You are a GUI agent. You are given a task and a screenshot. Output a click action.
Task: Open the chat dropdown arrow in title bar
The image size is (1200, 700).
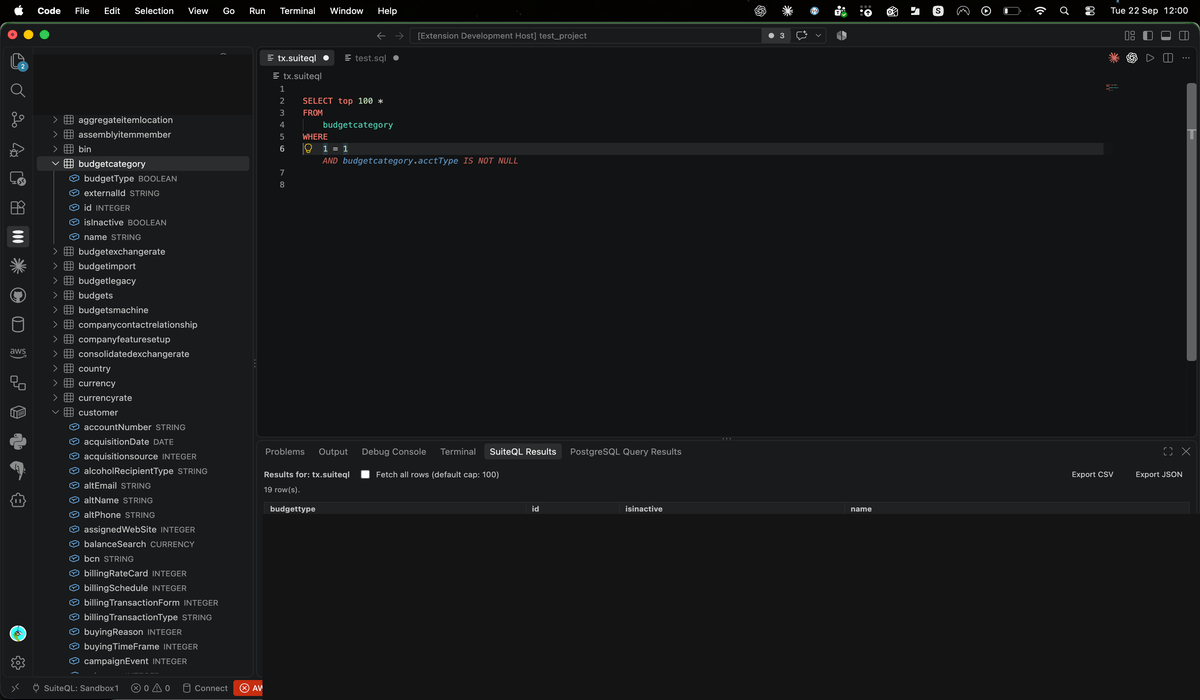pyautogui.click(x=819, y=35)
